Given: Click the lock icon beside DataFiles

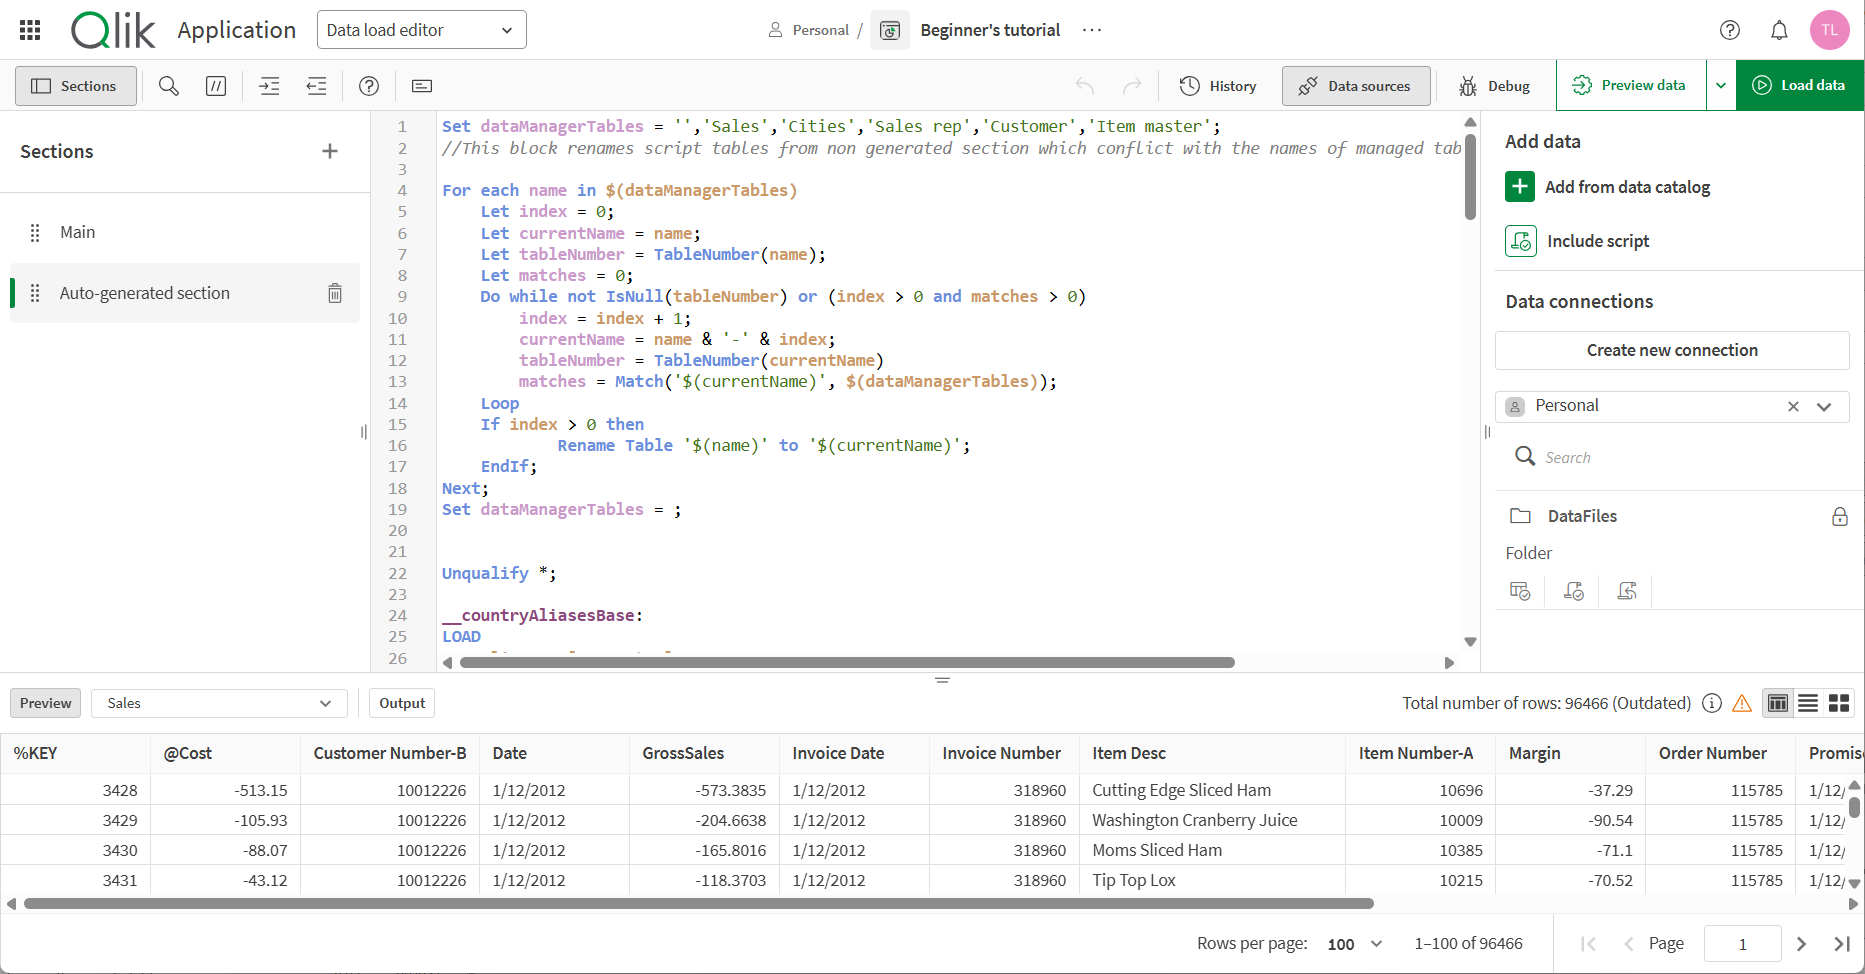Looking at the screenshot, I should pyautogui.click(x=1839, y=516).
